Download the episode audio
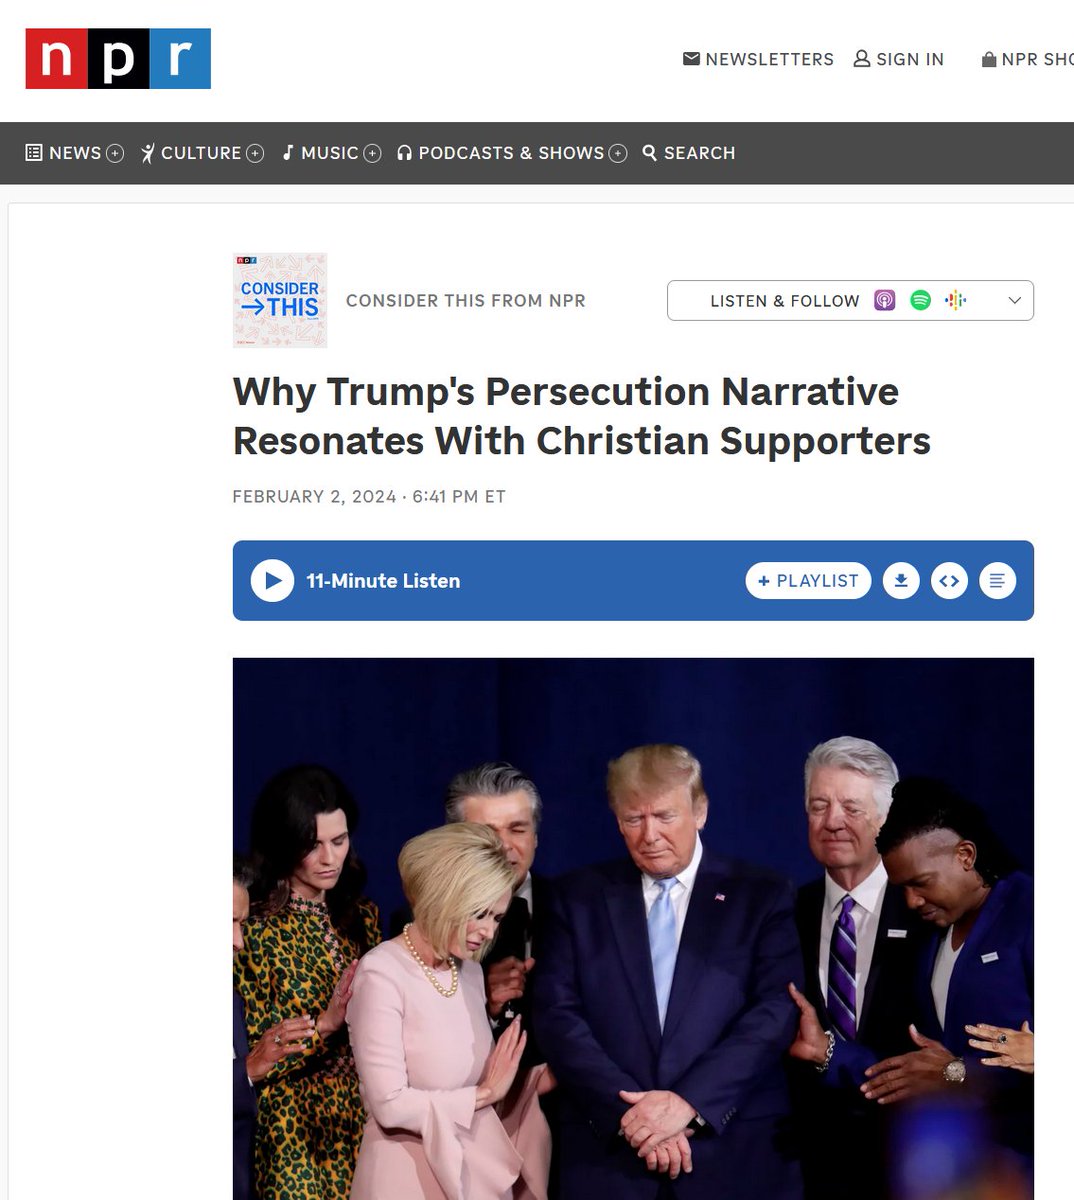Viewport: 1074px width, 1200px height. click(x=901, y=581)
